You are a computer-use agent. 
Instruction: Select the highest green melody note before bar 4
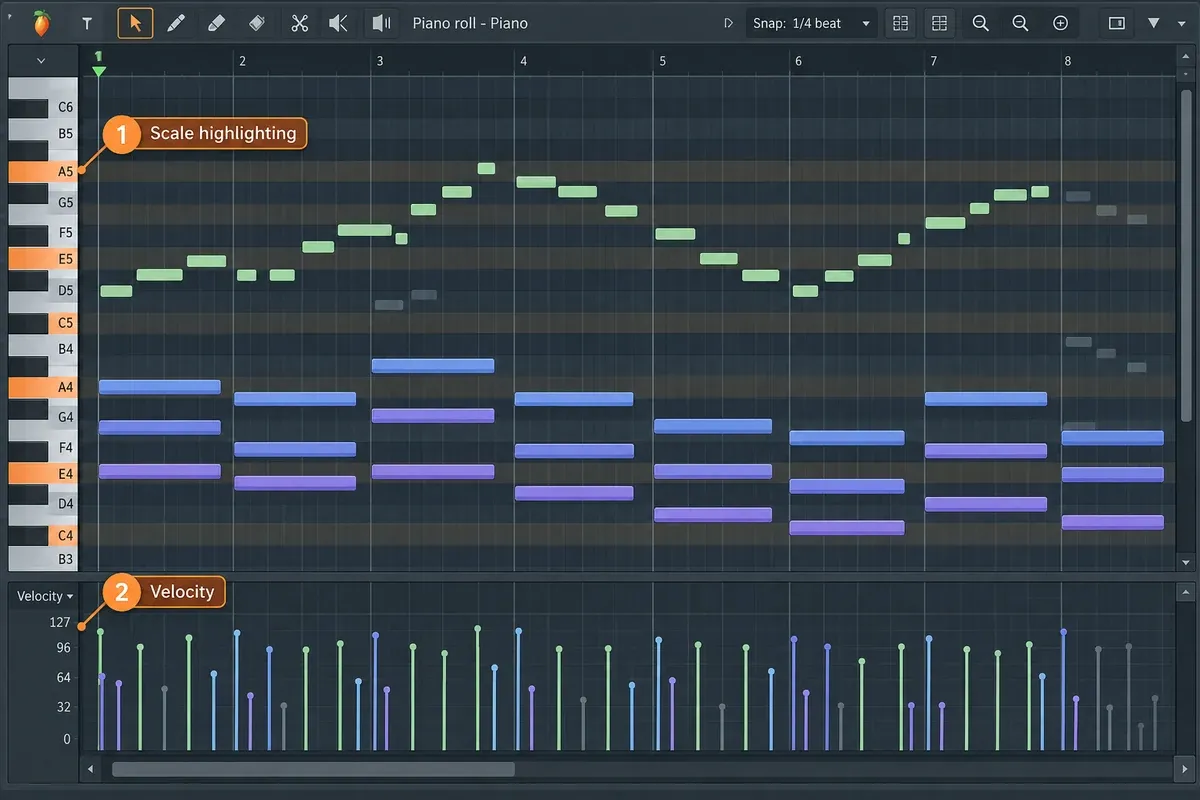(486, 168)
